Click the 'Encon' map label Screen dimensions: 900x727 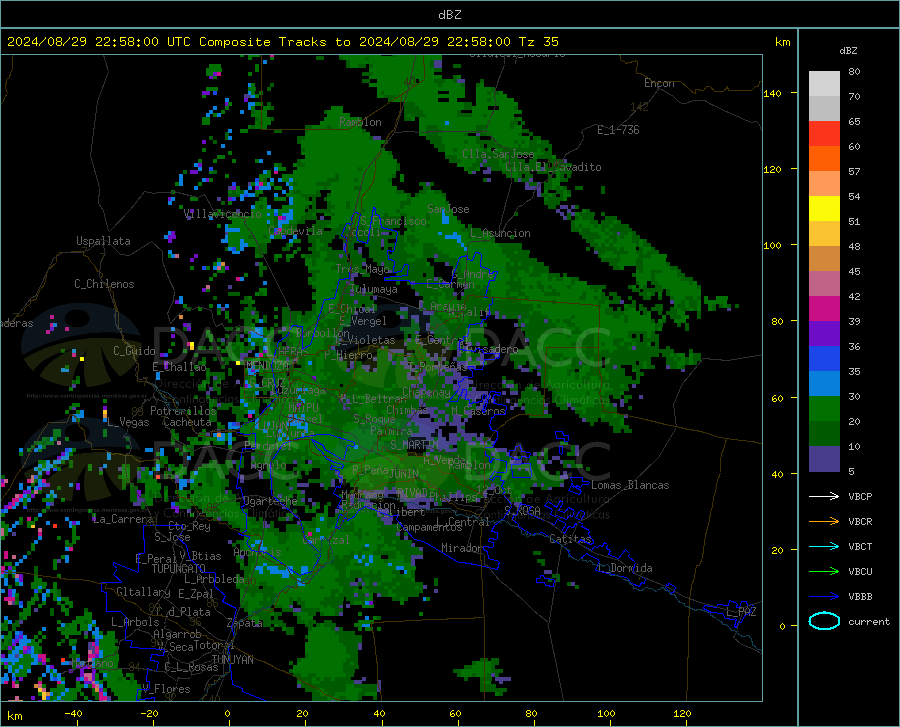659,83
